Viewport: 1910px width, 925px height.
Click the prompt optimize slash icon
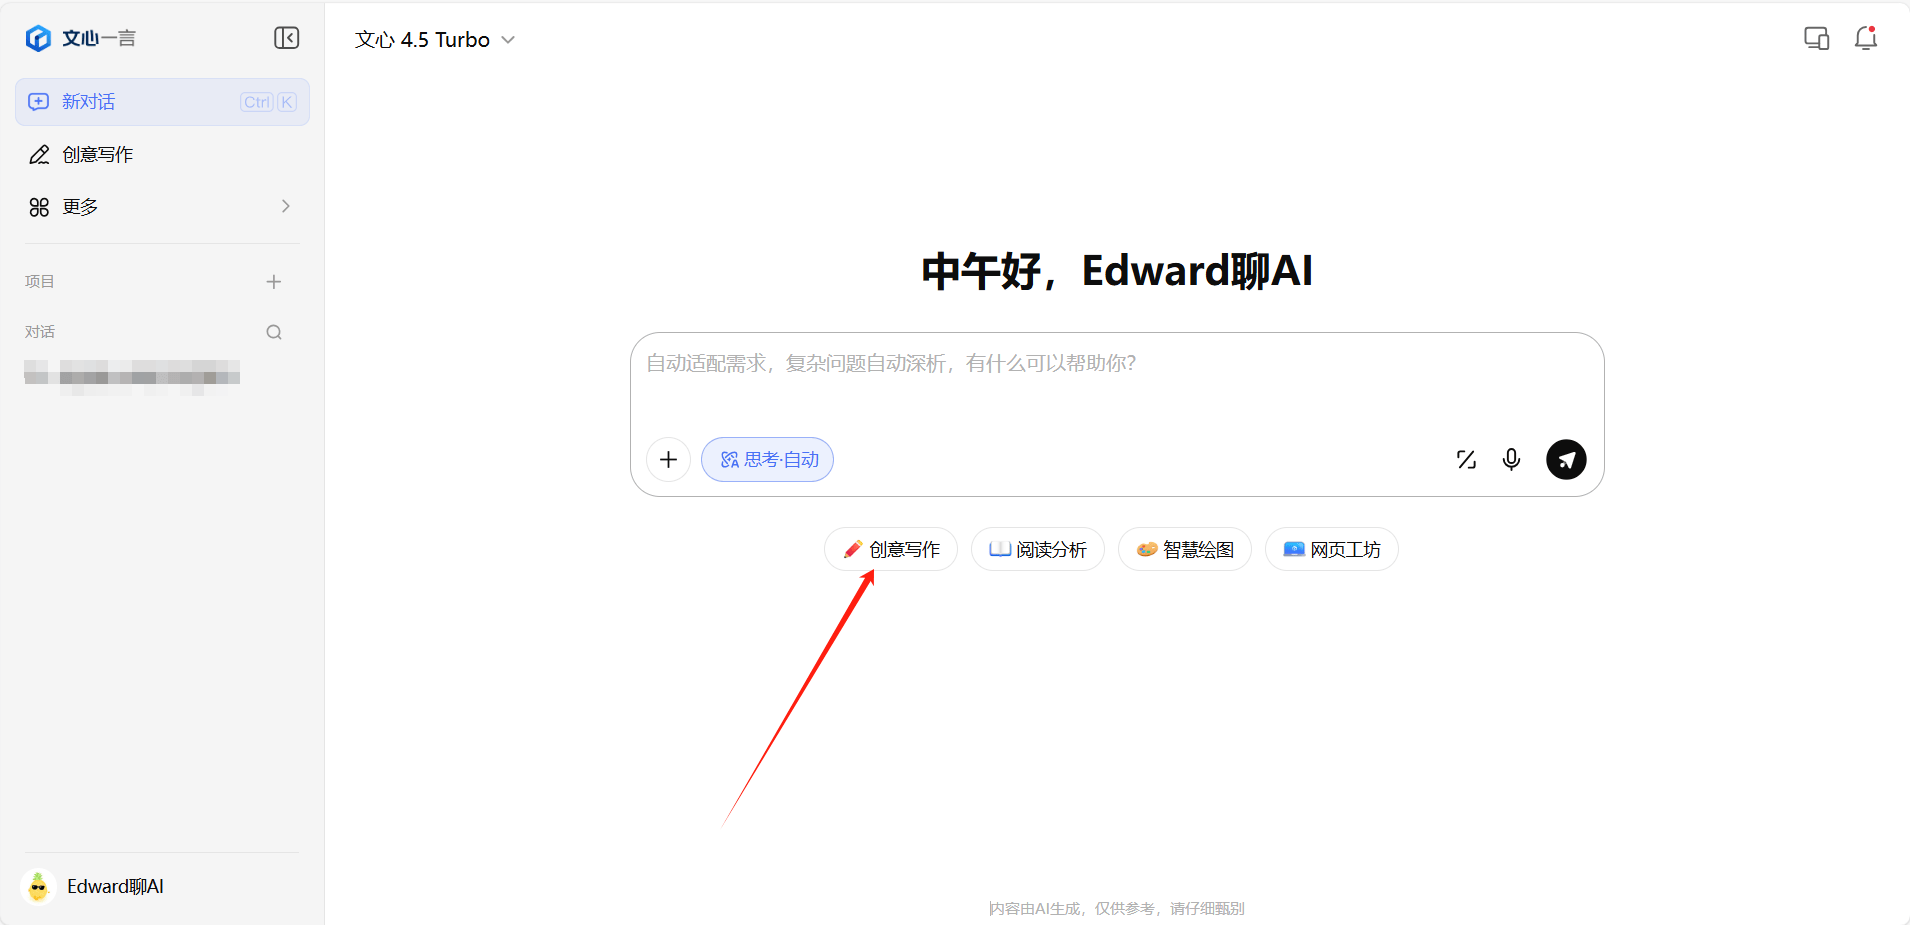click(x=1466, y=459)
